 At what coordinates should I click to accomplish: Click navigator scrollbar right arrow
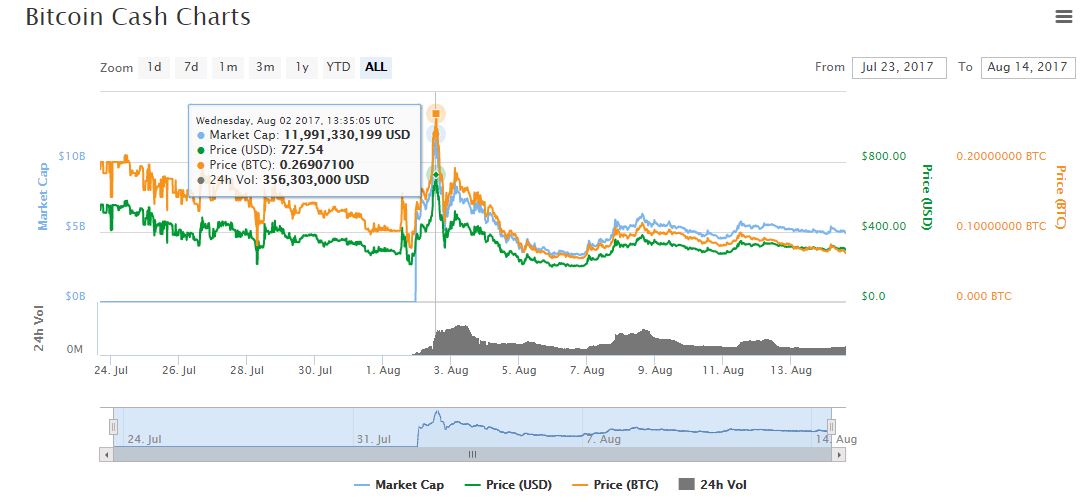839,454
